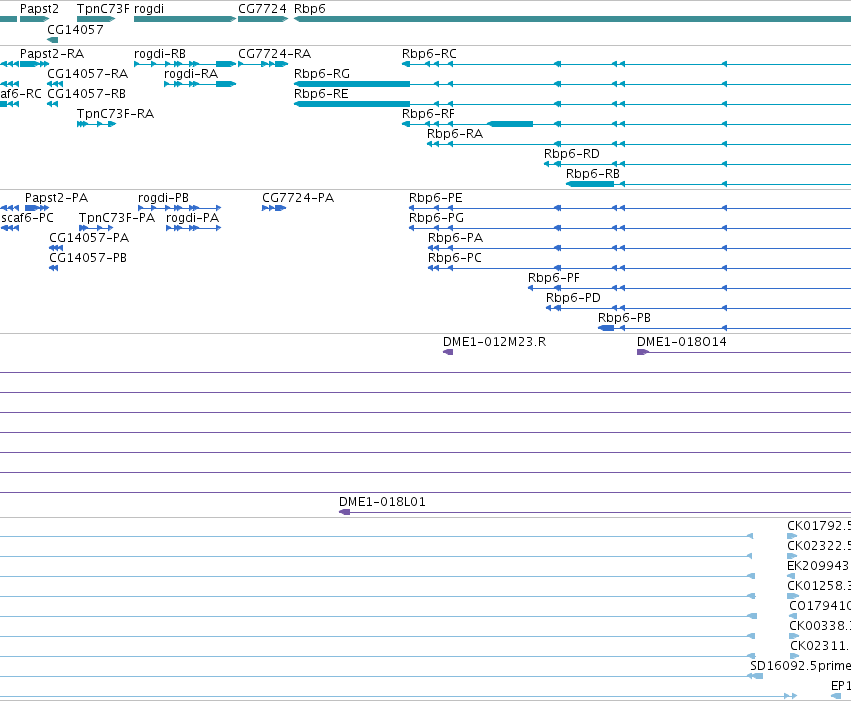Click EST label CK02322.5

[819, 546]
